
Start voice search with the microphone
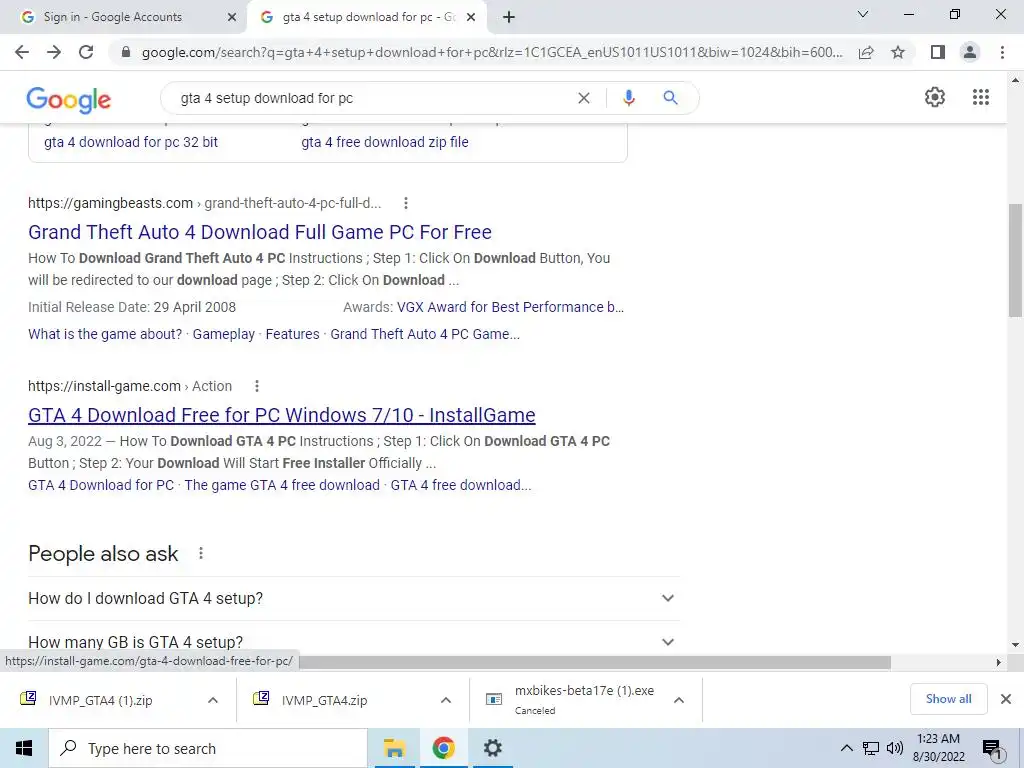tap(628, 98)
